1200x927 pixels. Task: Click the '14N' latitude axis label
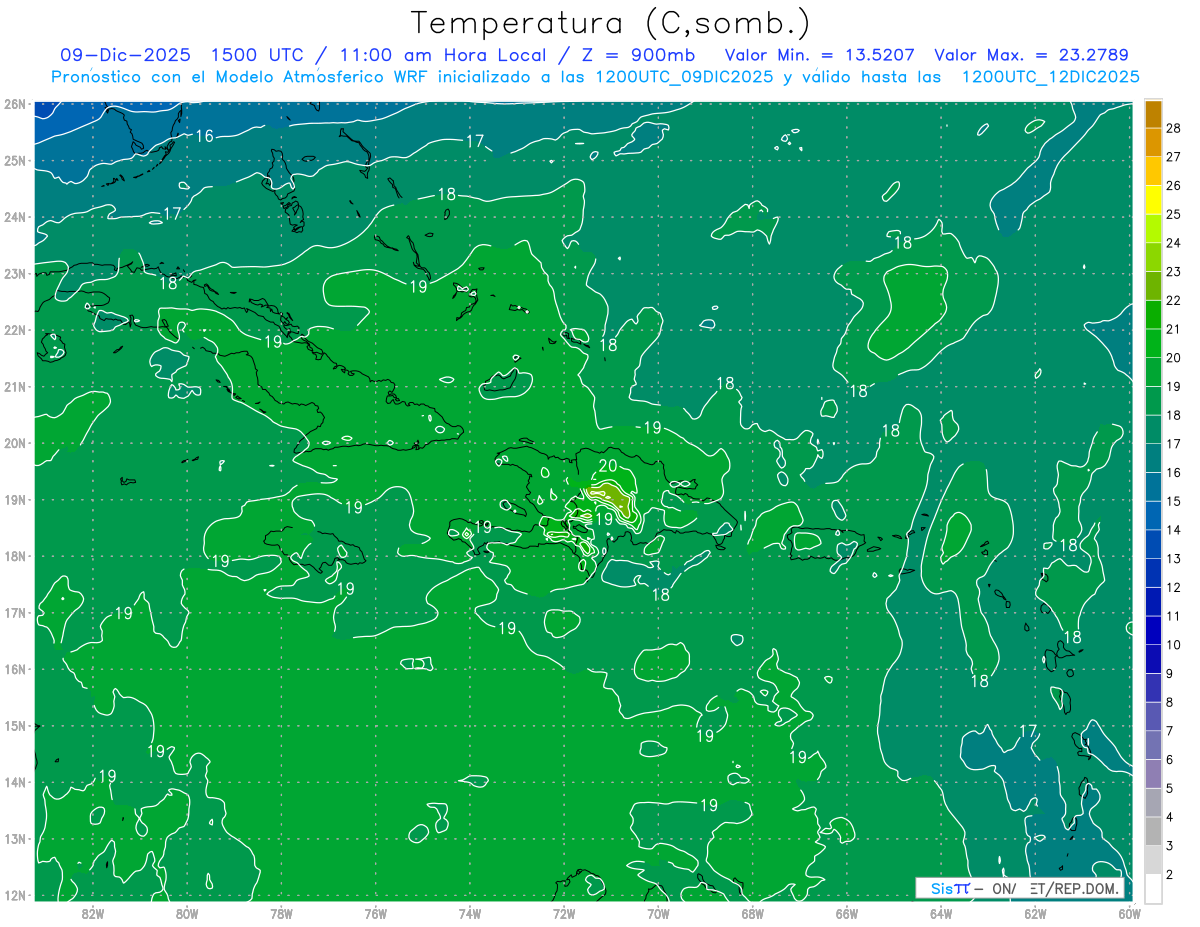(x=14, y=782)
